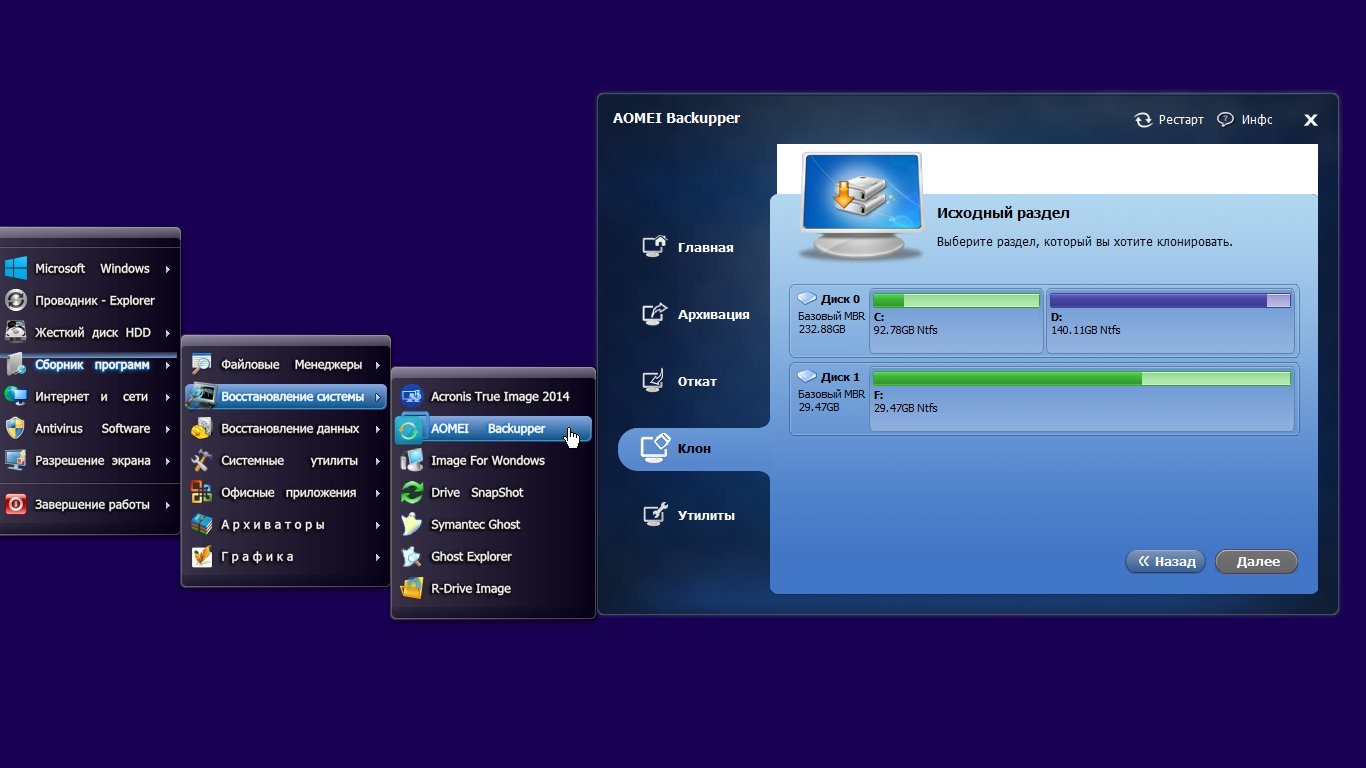Click the '232.88GB' disk size text
Screen dimensions: 1366x768
(x=821, y=329)
